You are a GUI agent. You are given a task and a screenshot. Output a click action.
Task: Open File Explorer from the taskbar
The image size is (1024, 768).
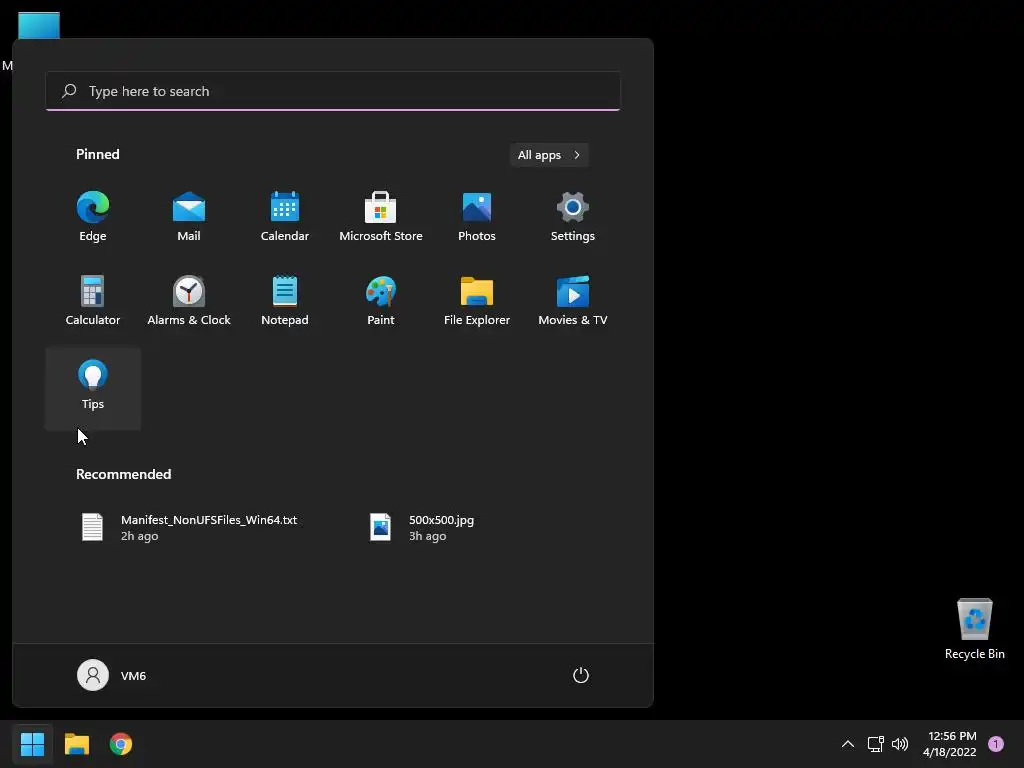(76, 744)
